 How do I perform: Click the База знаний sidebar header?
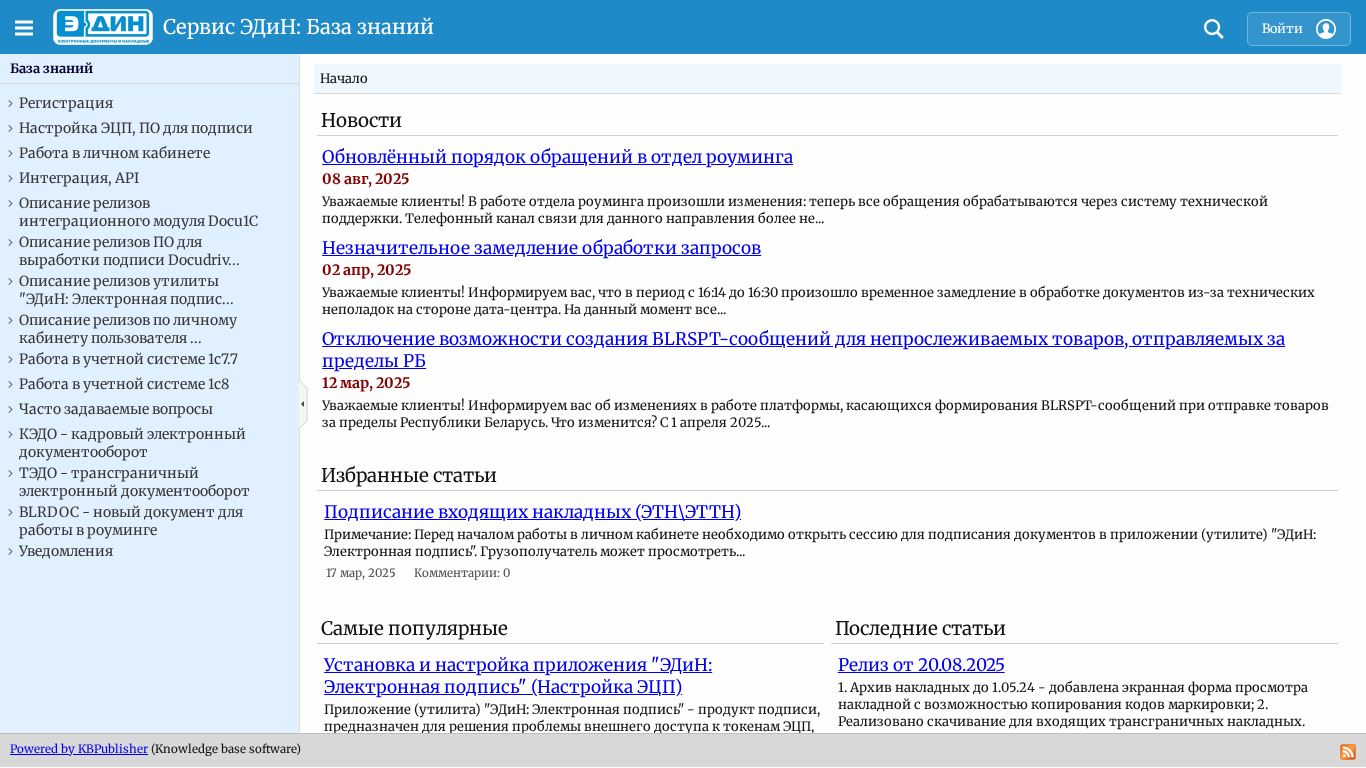[52, 69]
